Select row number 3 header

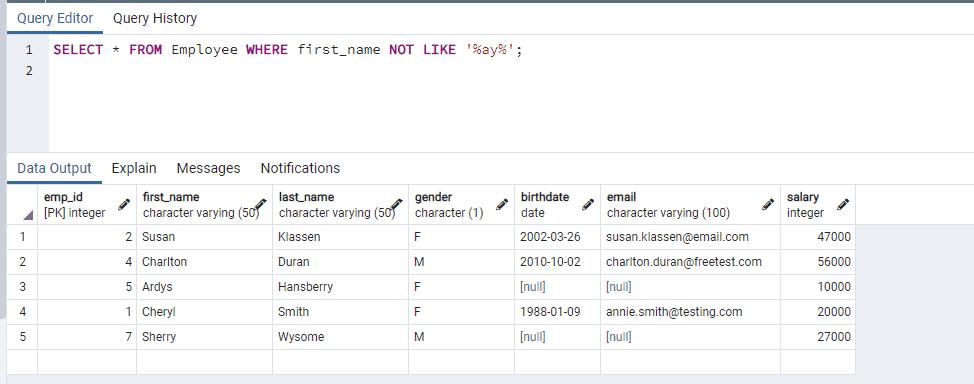click(22, 287)
